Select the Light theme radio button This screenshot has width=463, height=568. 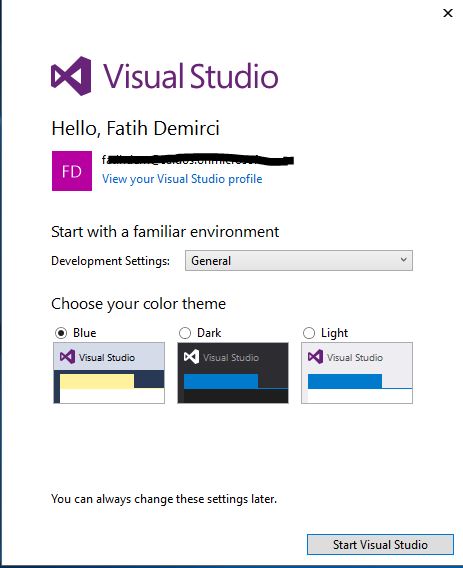(x=309, y=333)
